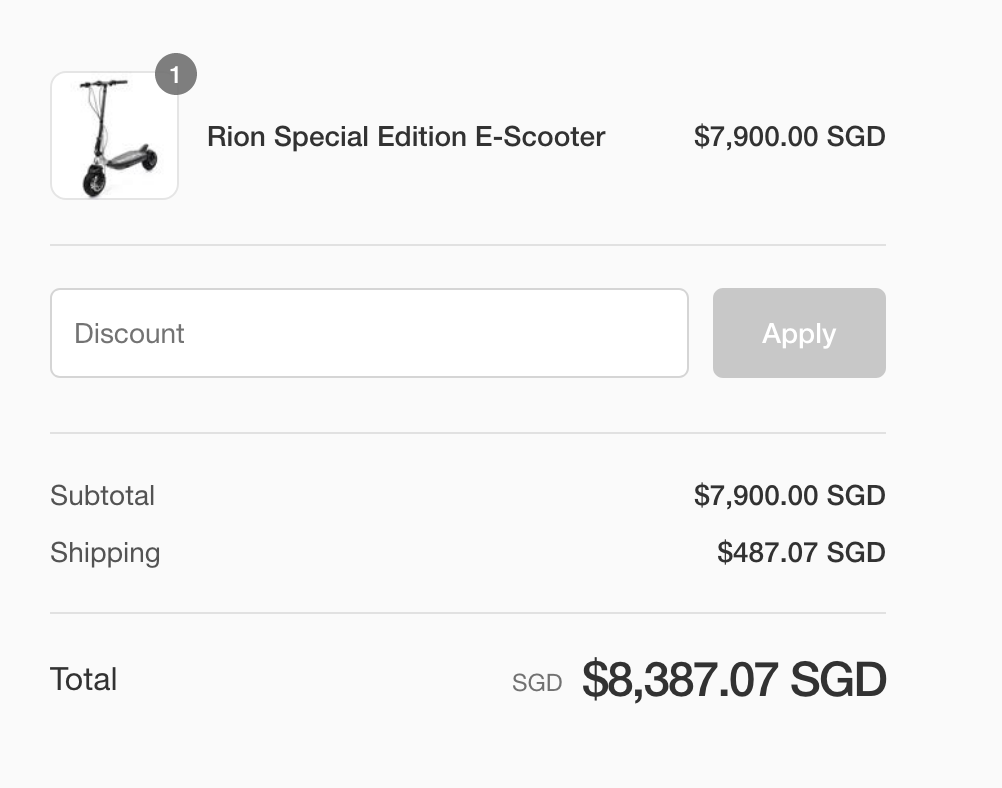Viewport: 1002px width, 788px height.
Task: Click the Subtotal label
Action: coord(102,496)
